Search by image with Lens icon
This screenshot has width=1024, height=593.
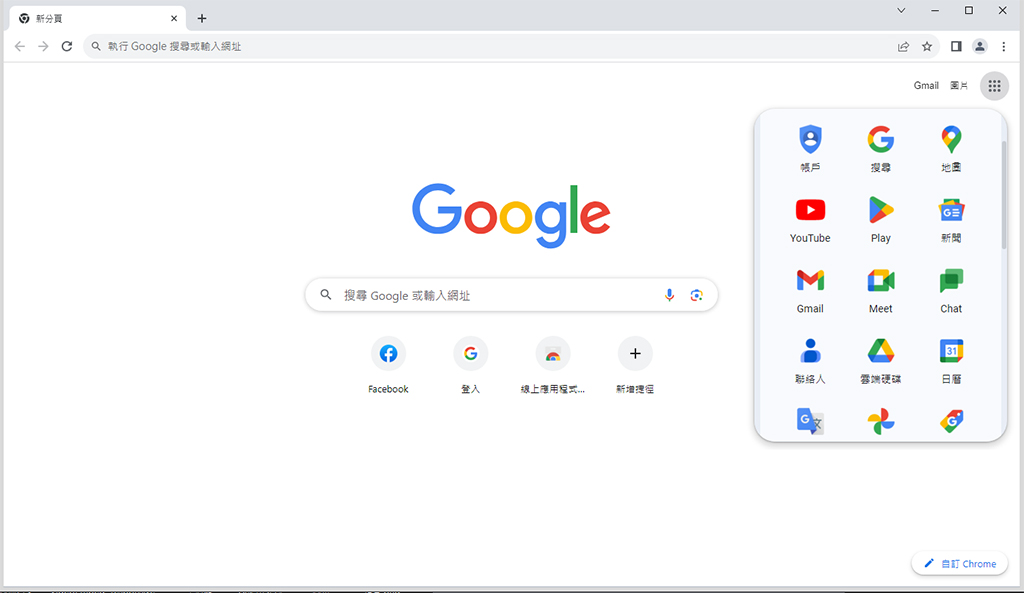pos(696,295)
